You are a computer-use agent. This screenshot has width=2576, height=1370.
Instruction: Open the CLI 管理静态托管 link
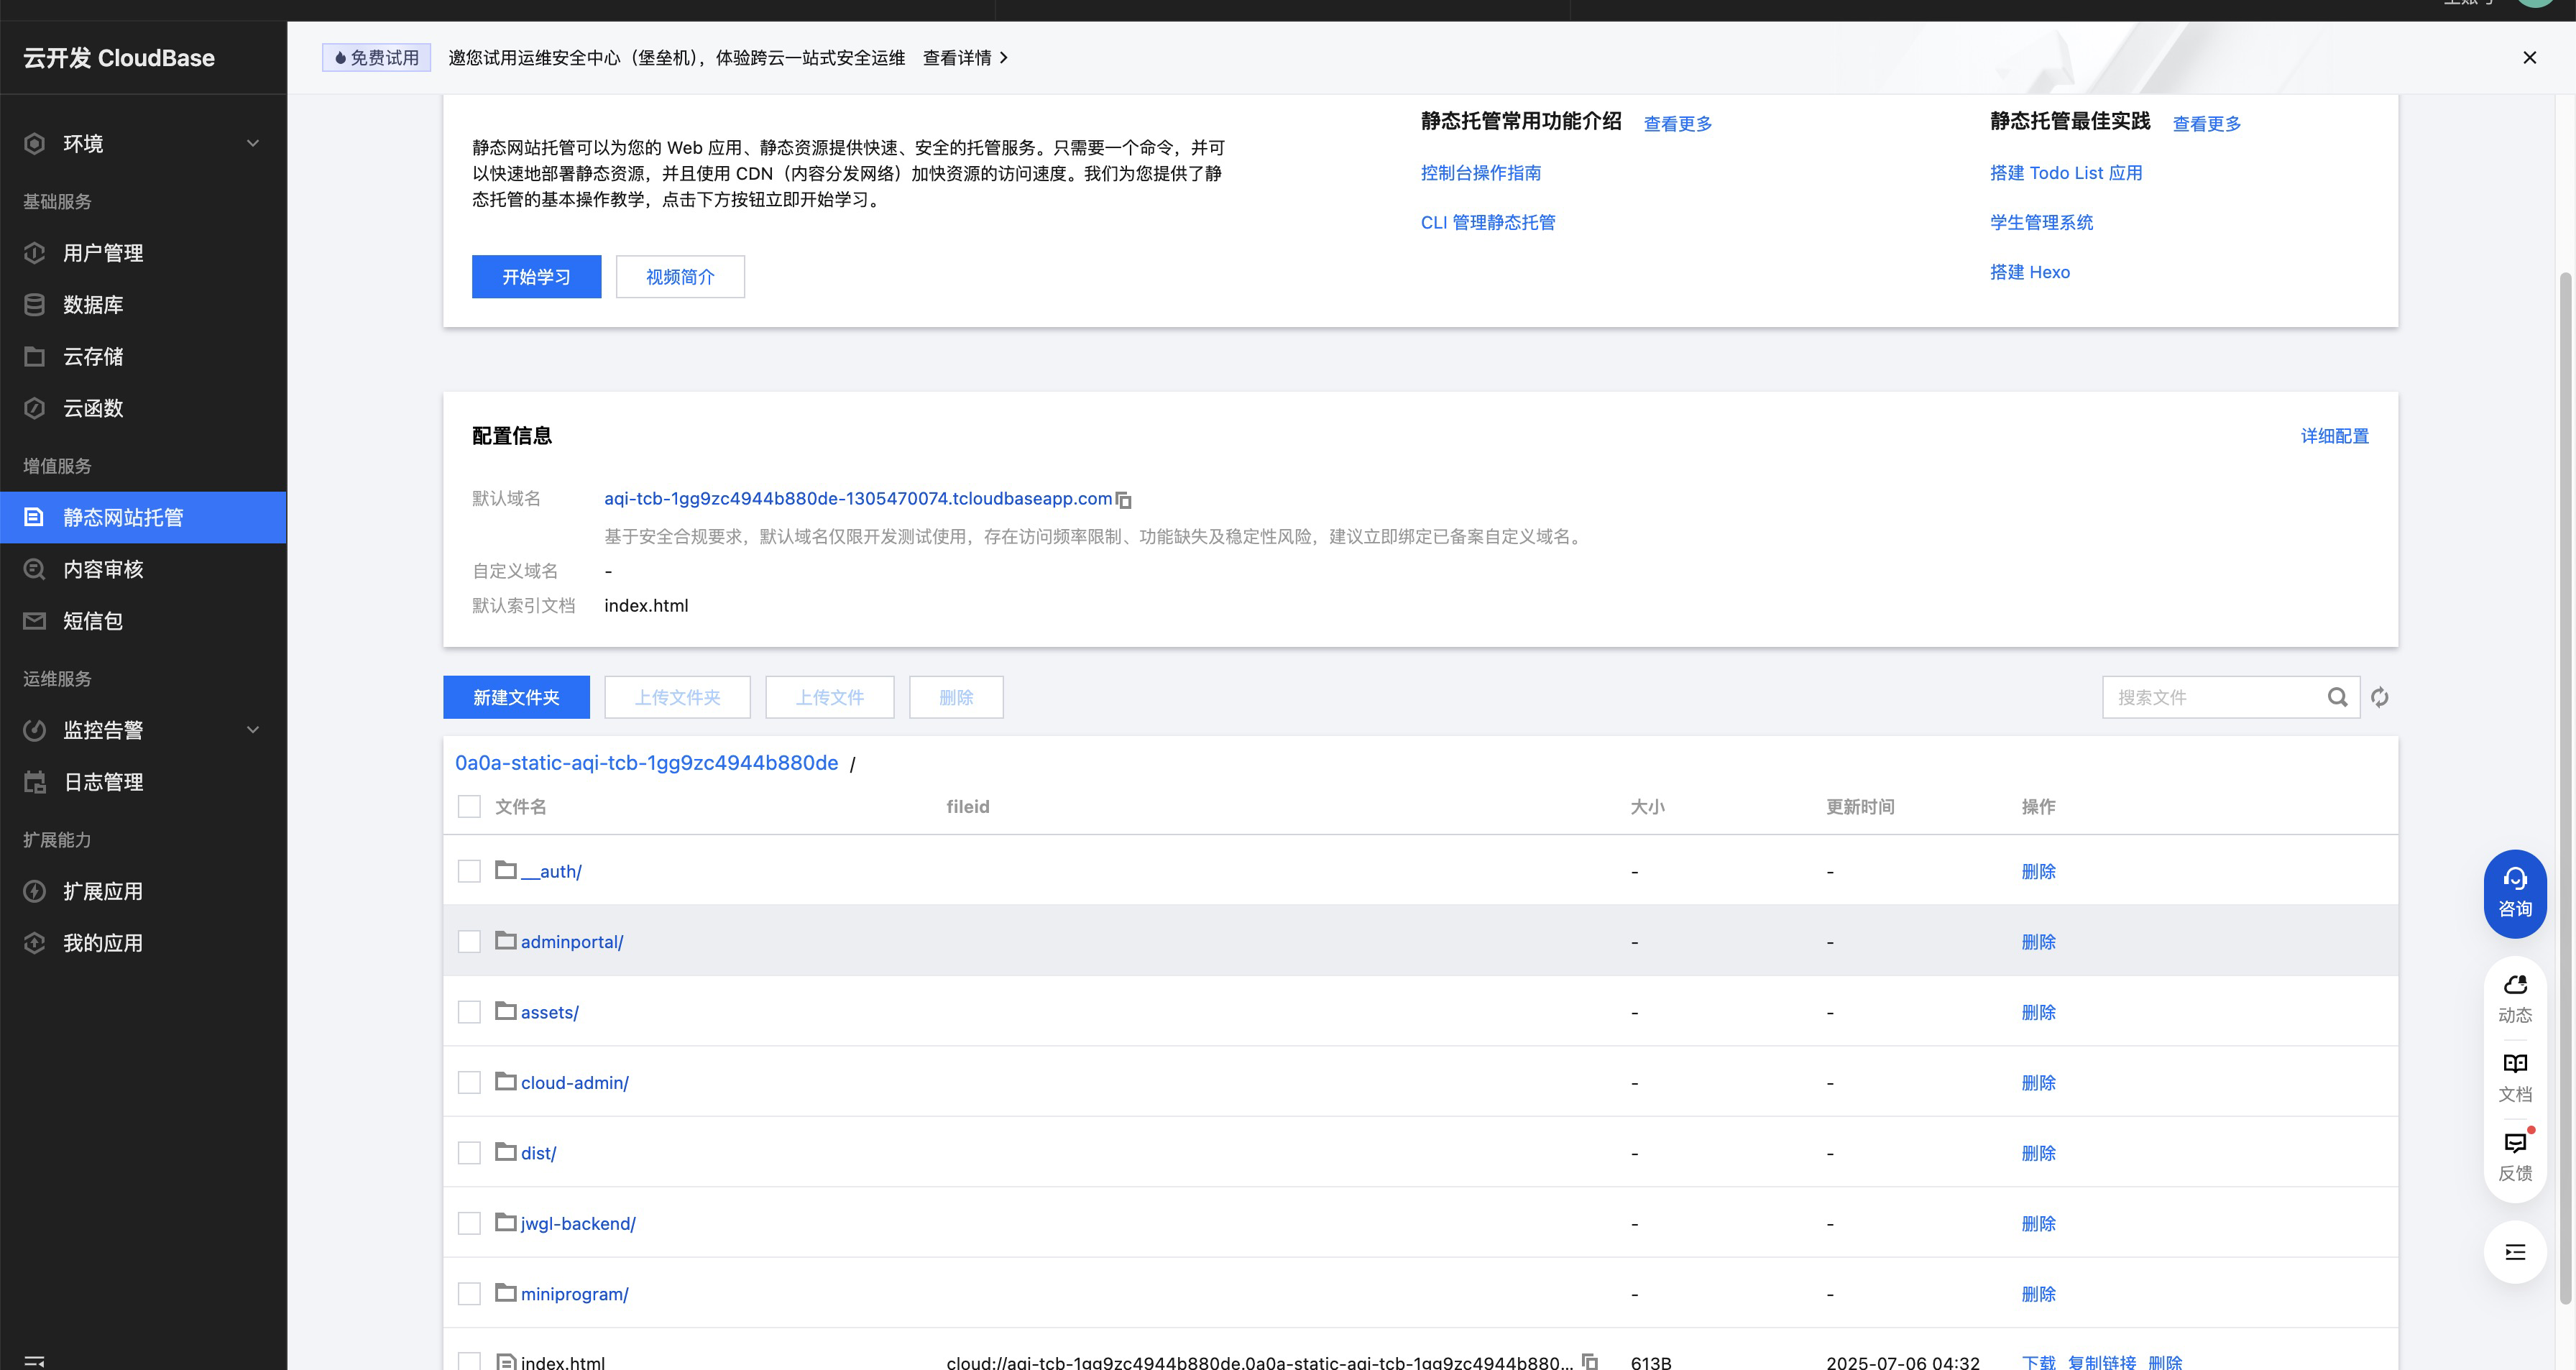tap(1487, 222)
